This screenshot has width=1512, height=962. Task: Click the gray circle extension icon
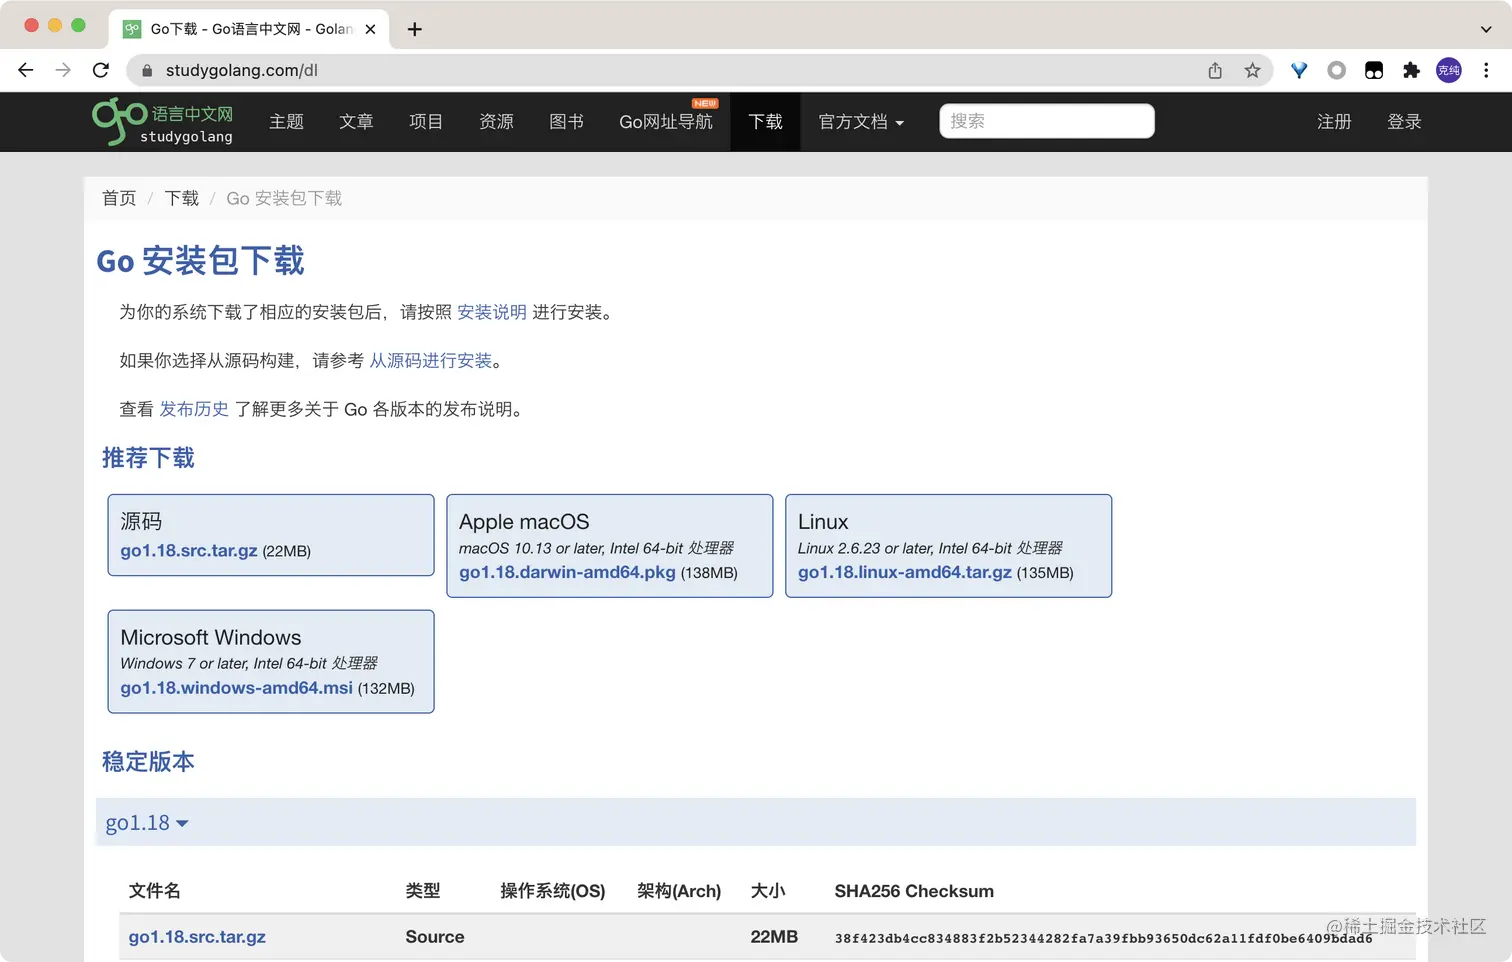tap(1336, 70)
